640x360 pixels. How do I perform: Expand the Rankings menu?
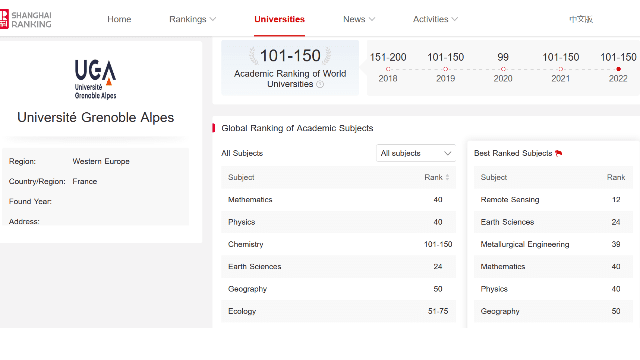(192, 19)
